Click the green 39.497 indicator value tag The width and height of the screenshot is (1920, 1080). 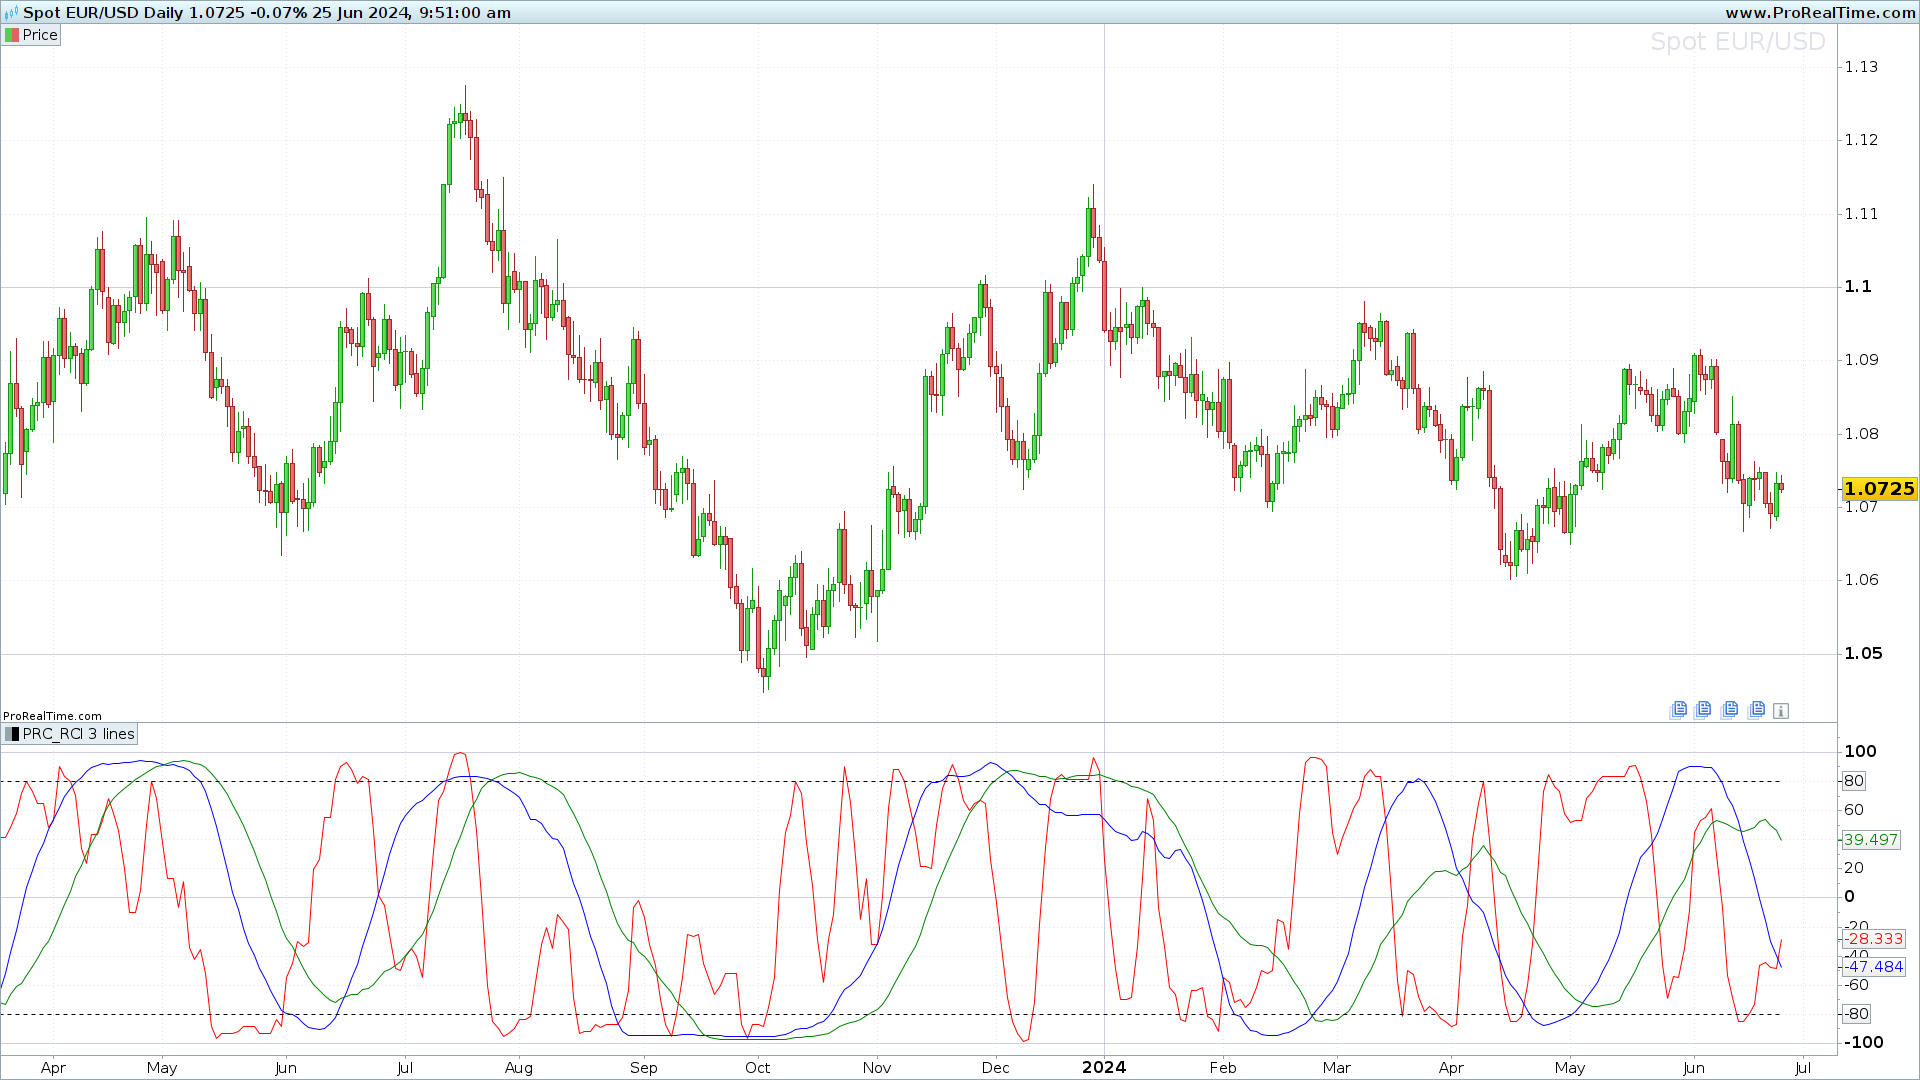1870,840
